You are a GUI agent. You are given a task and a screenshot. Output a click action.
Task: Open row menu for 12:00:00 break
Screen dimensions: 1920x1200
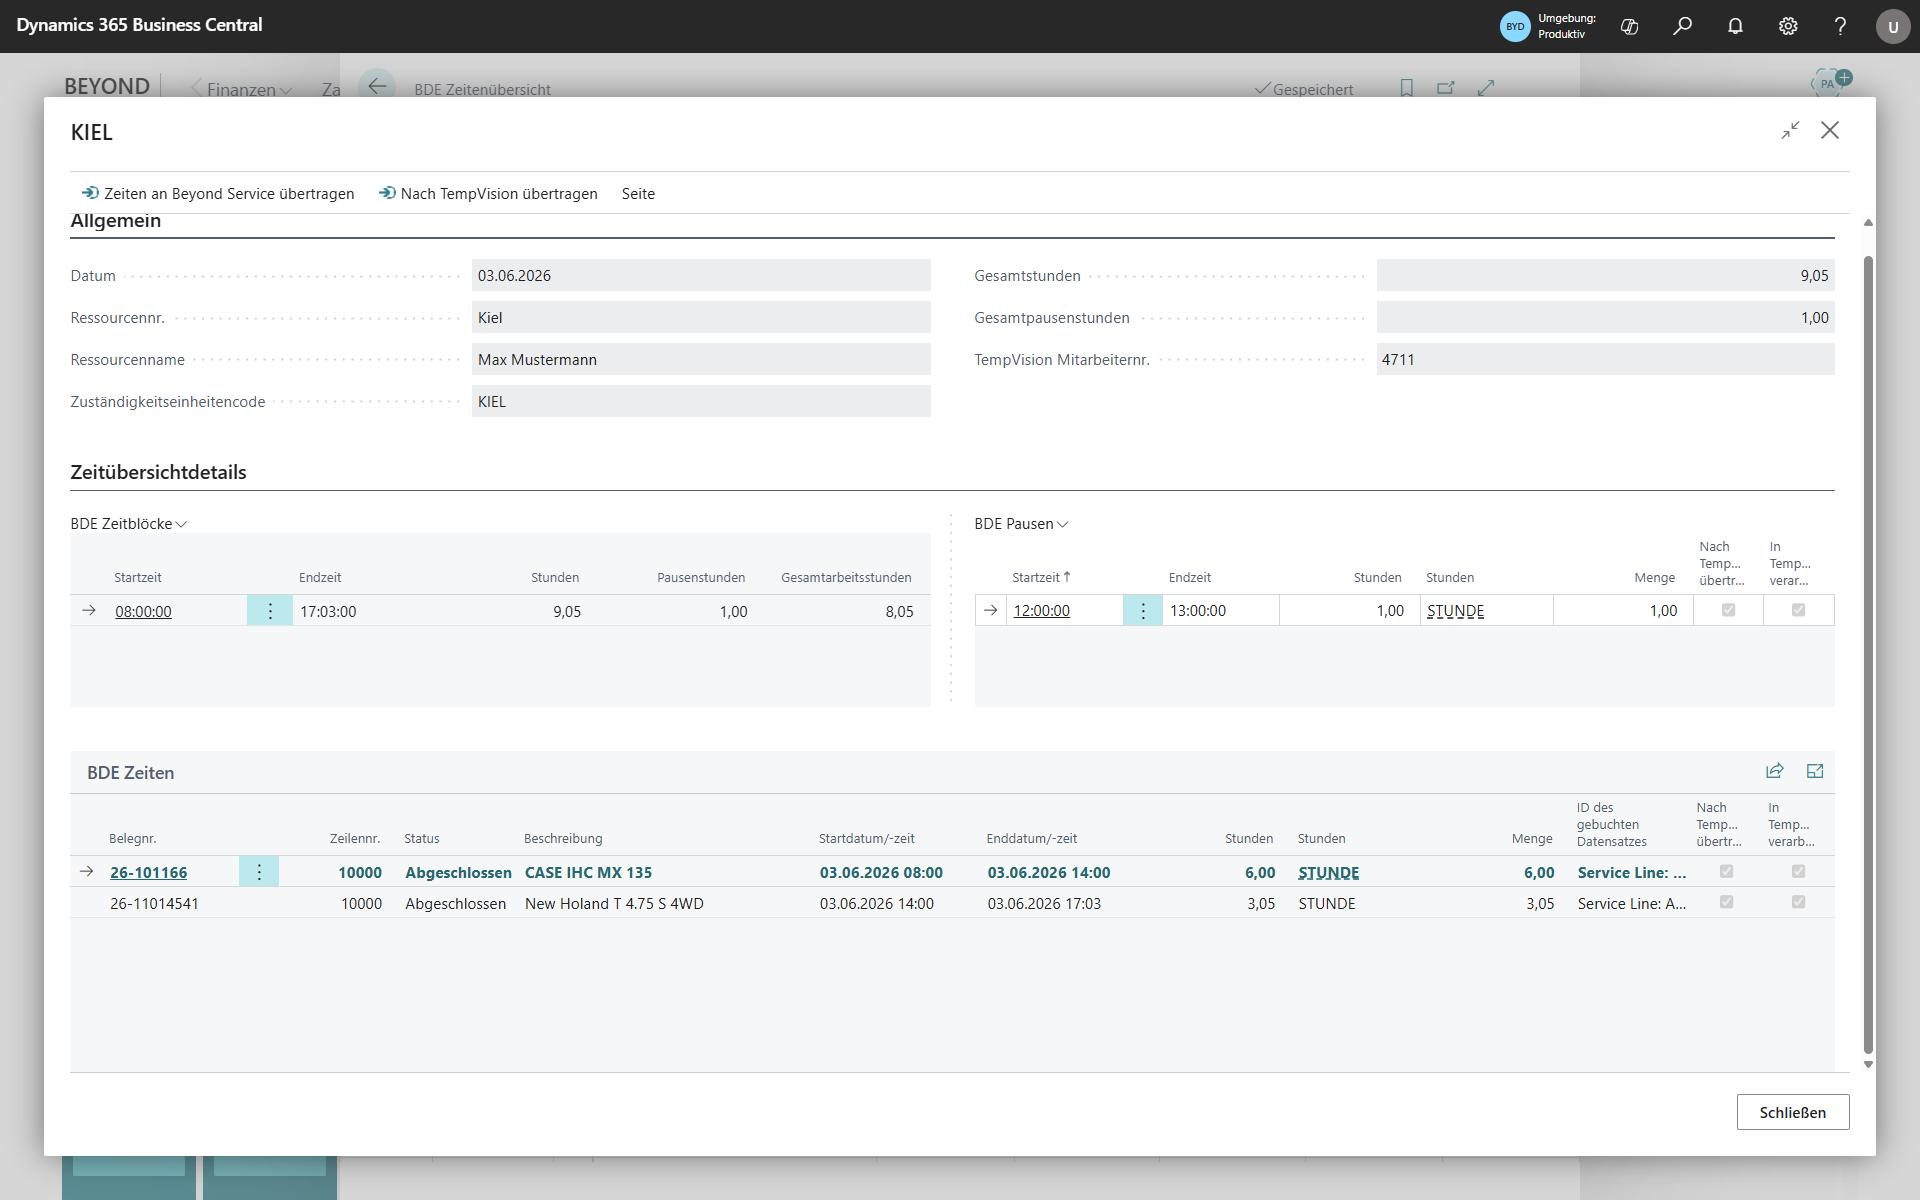point(1143,611)
